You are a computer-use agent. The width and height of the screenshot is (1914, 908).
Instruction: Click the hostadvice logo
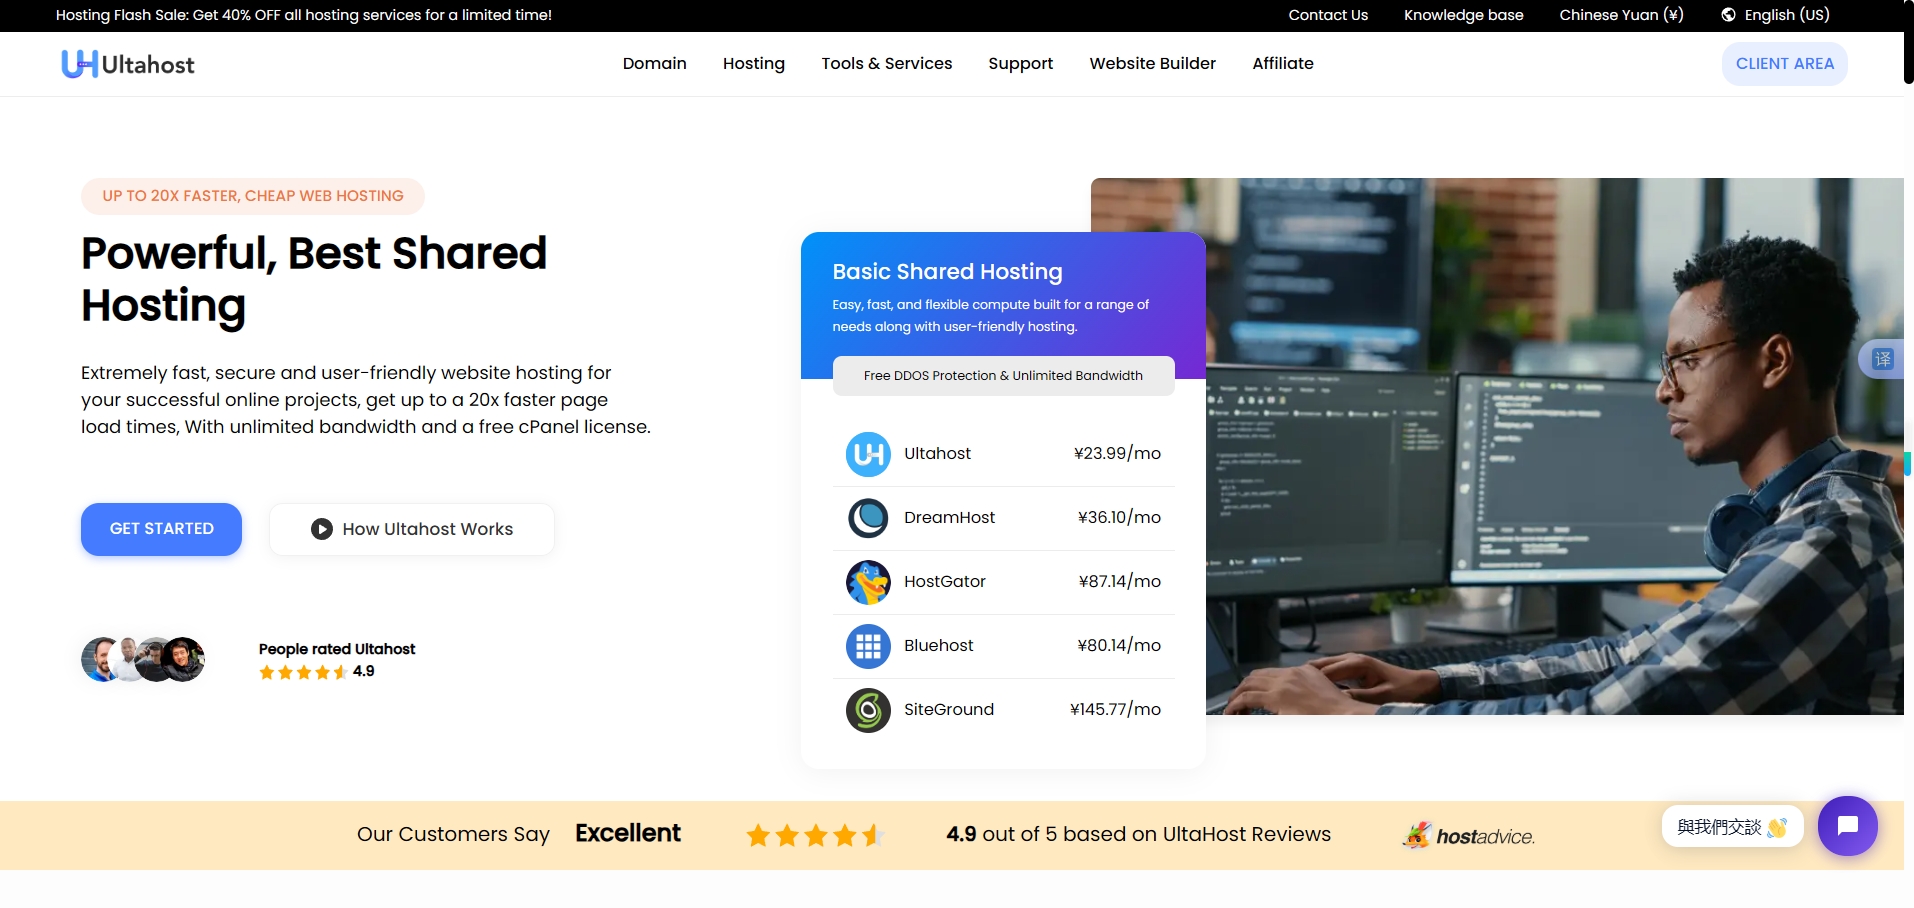(x=1469, y=836)
